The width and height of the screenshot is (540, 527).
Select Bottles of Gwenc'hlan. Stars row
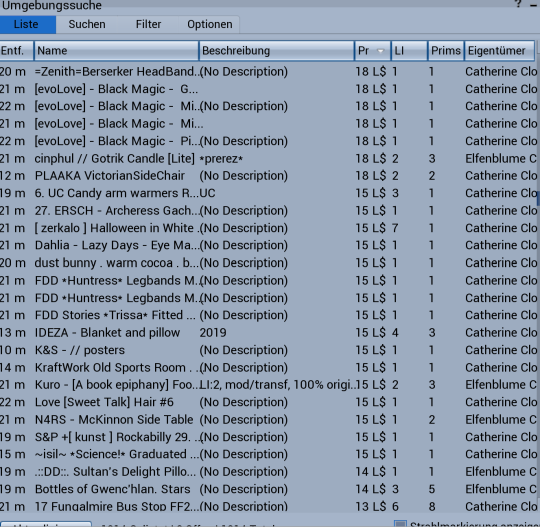coord(268,489)
